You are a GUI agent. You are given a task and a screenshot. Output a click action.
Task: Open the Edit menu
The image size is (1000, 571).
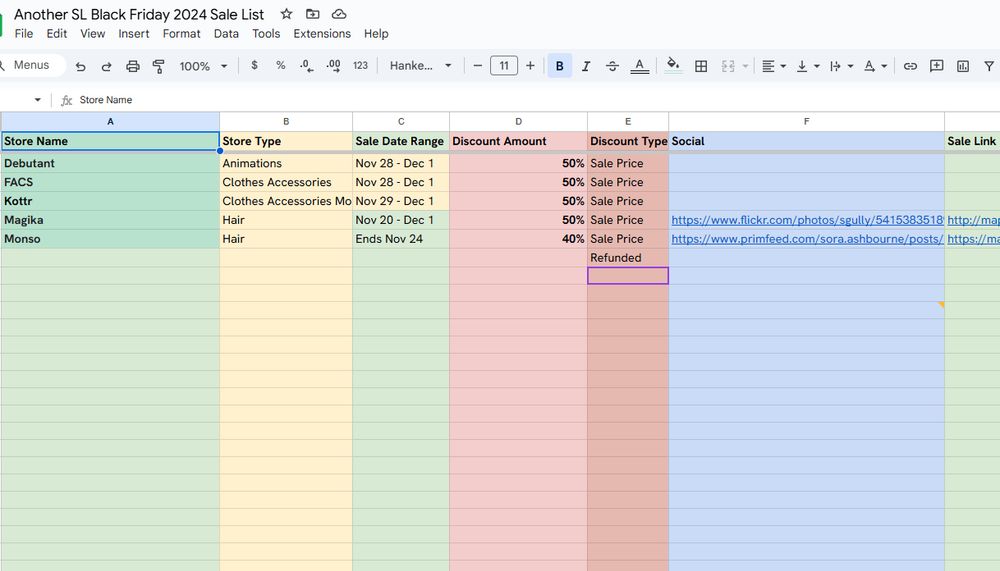coord(57,33)
